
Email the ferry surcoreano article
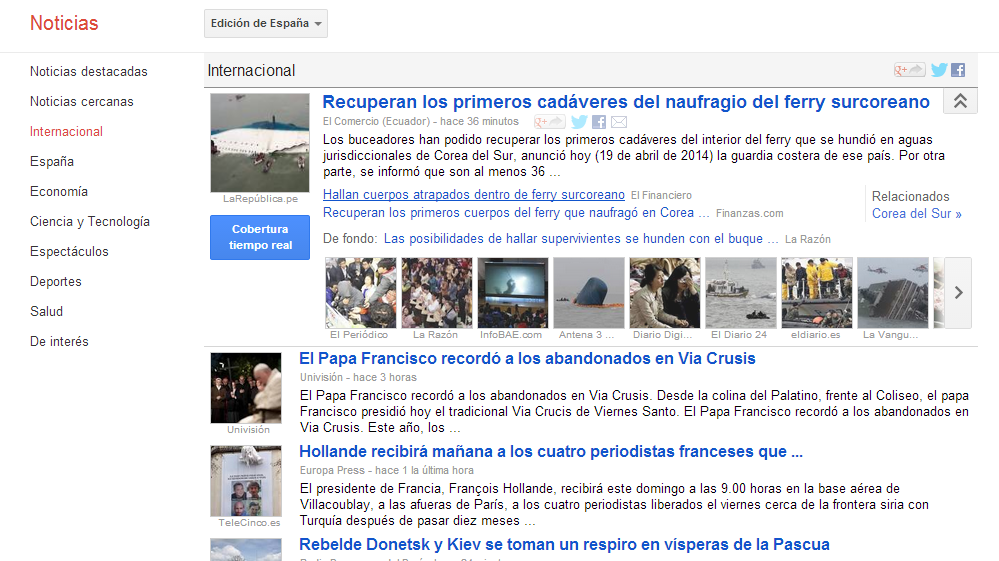pyautogui.click(x=619, y=122)
